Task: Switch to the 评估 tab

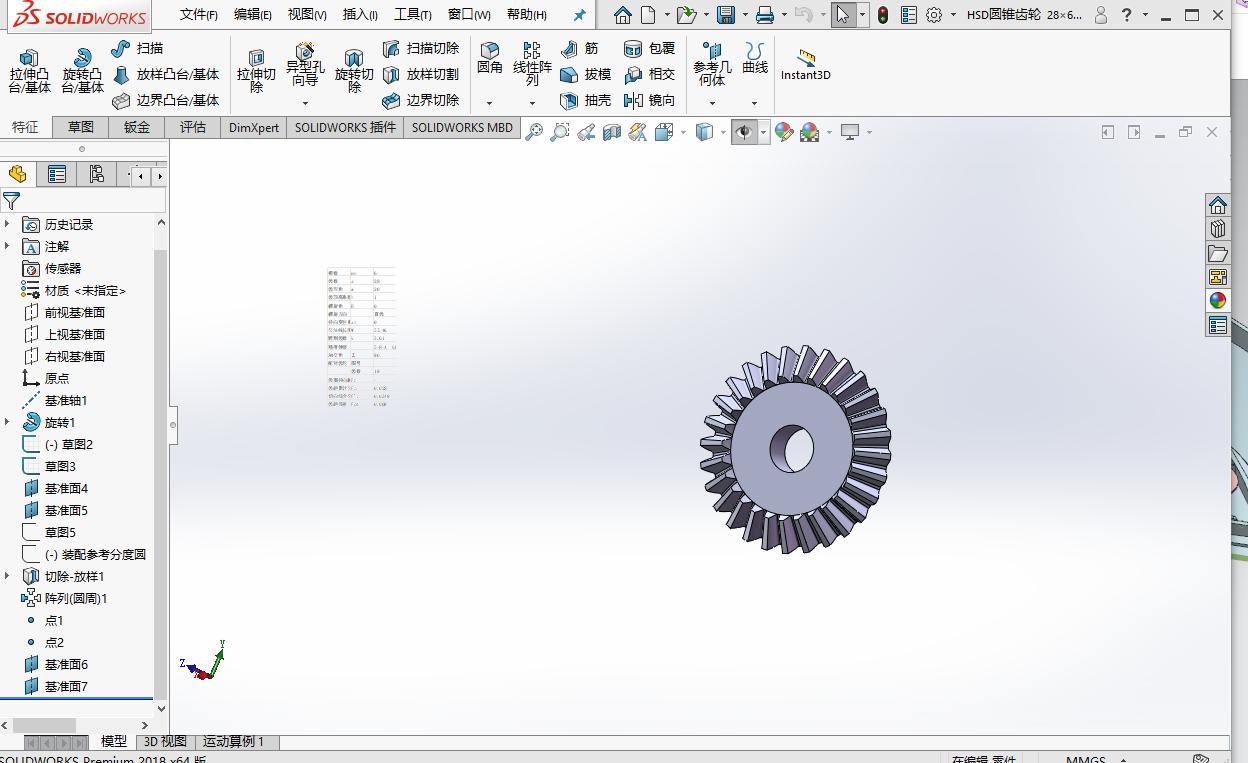Action: [x=193, y=127]
